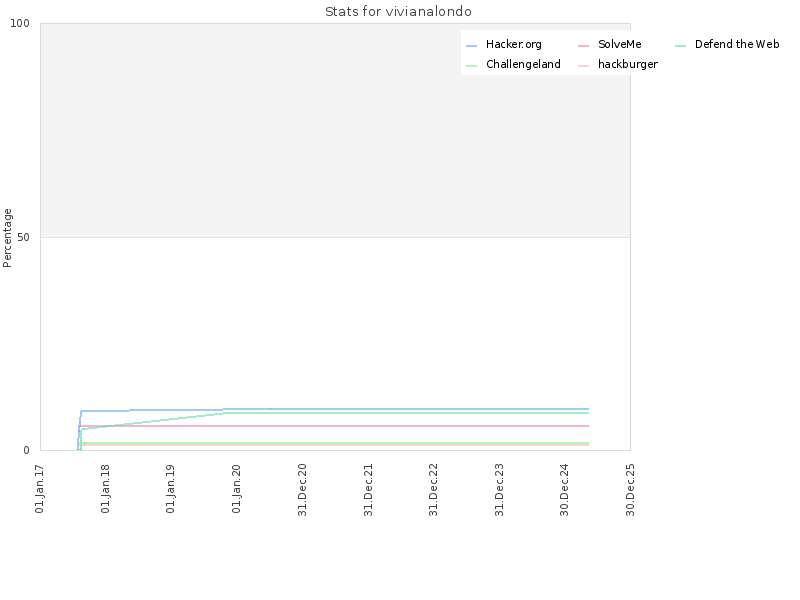The height and width of the screenshot is (600, 800).
Task: Click the x-axis date 01.Jan.18
Action: pos(105,489)
